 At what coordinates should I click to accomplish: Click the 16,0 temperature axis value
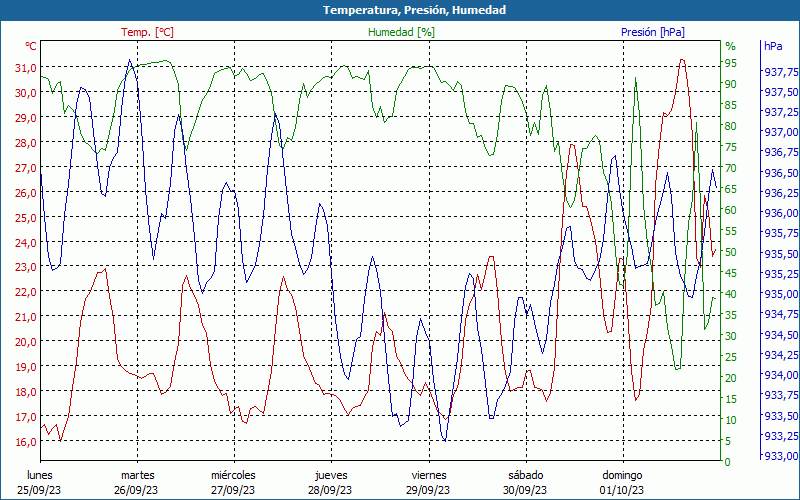point(27,441)
